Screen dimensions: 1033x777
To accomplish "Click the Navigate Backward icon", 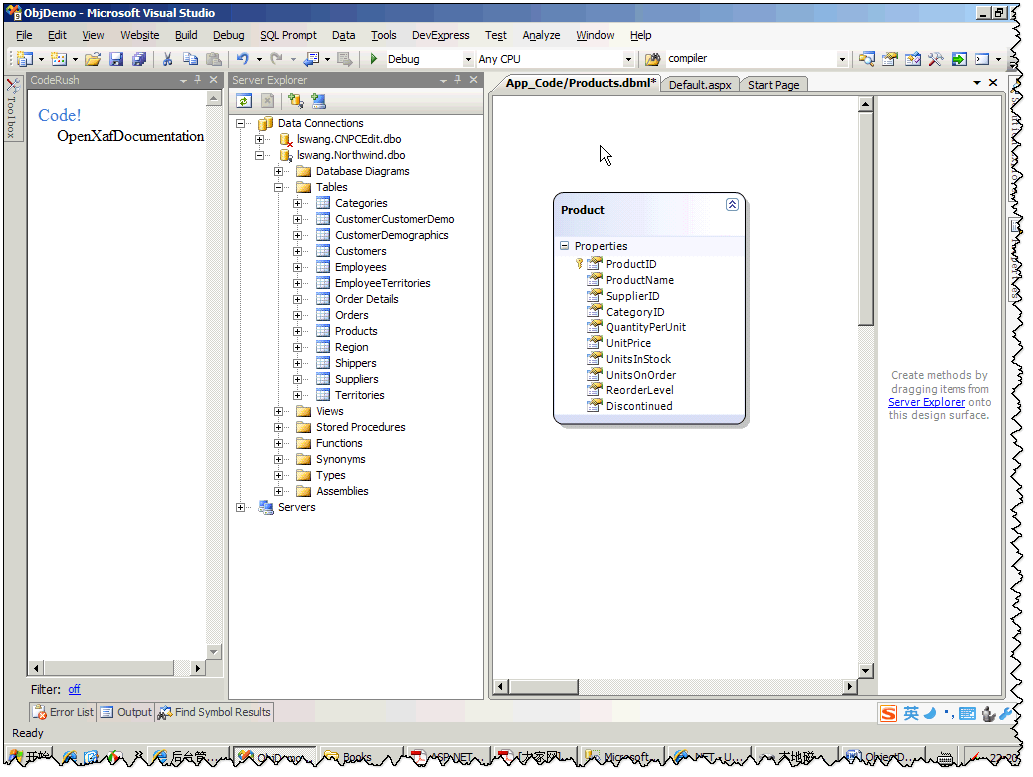I will (312, 59).
